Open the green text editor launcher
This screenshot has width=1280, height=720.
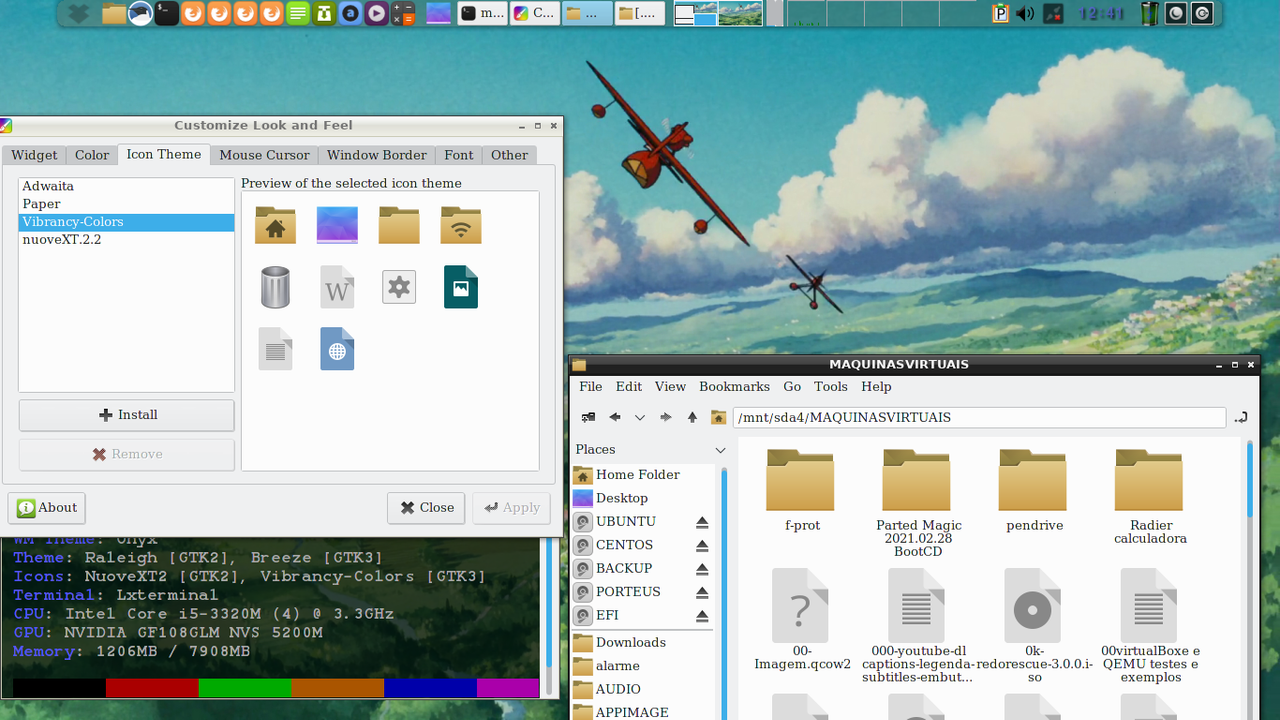click(298, 13)
